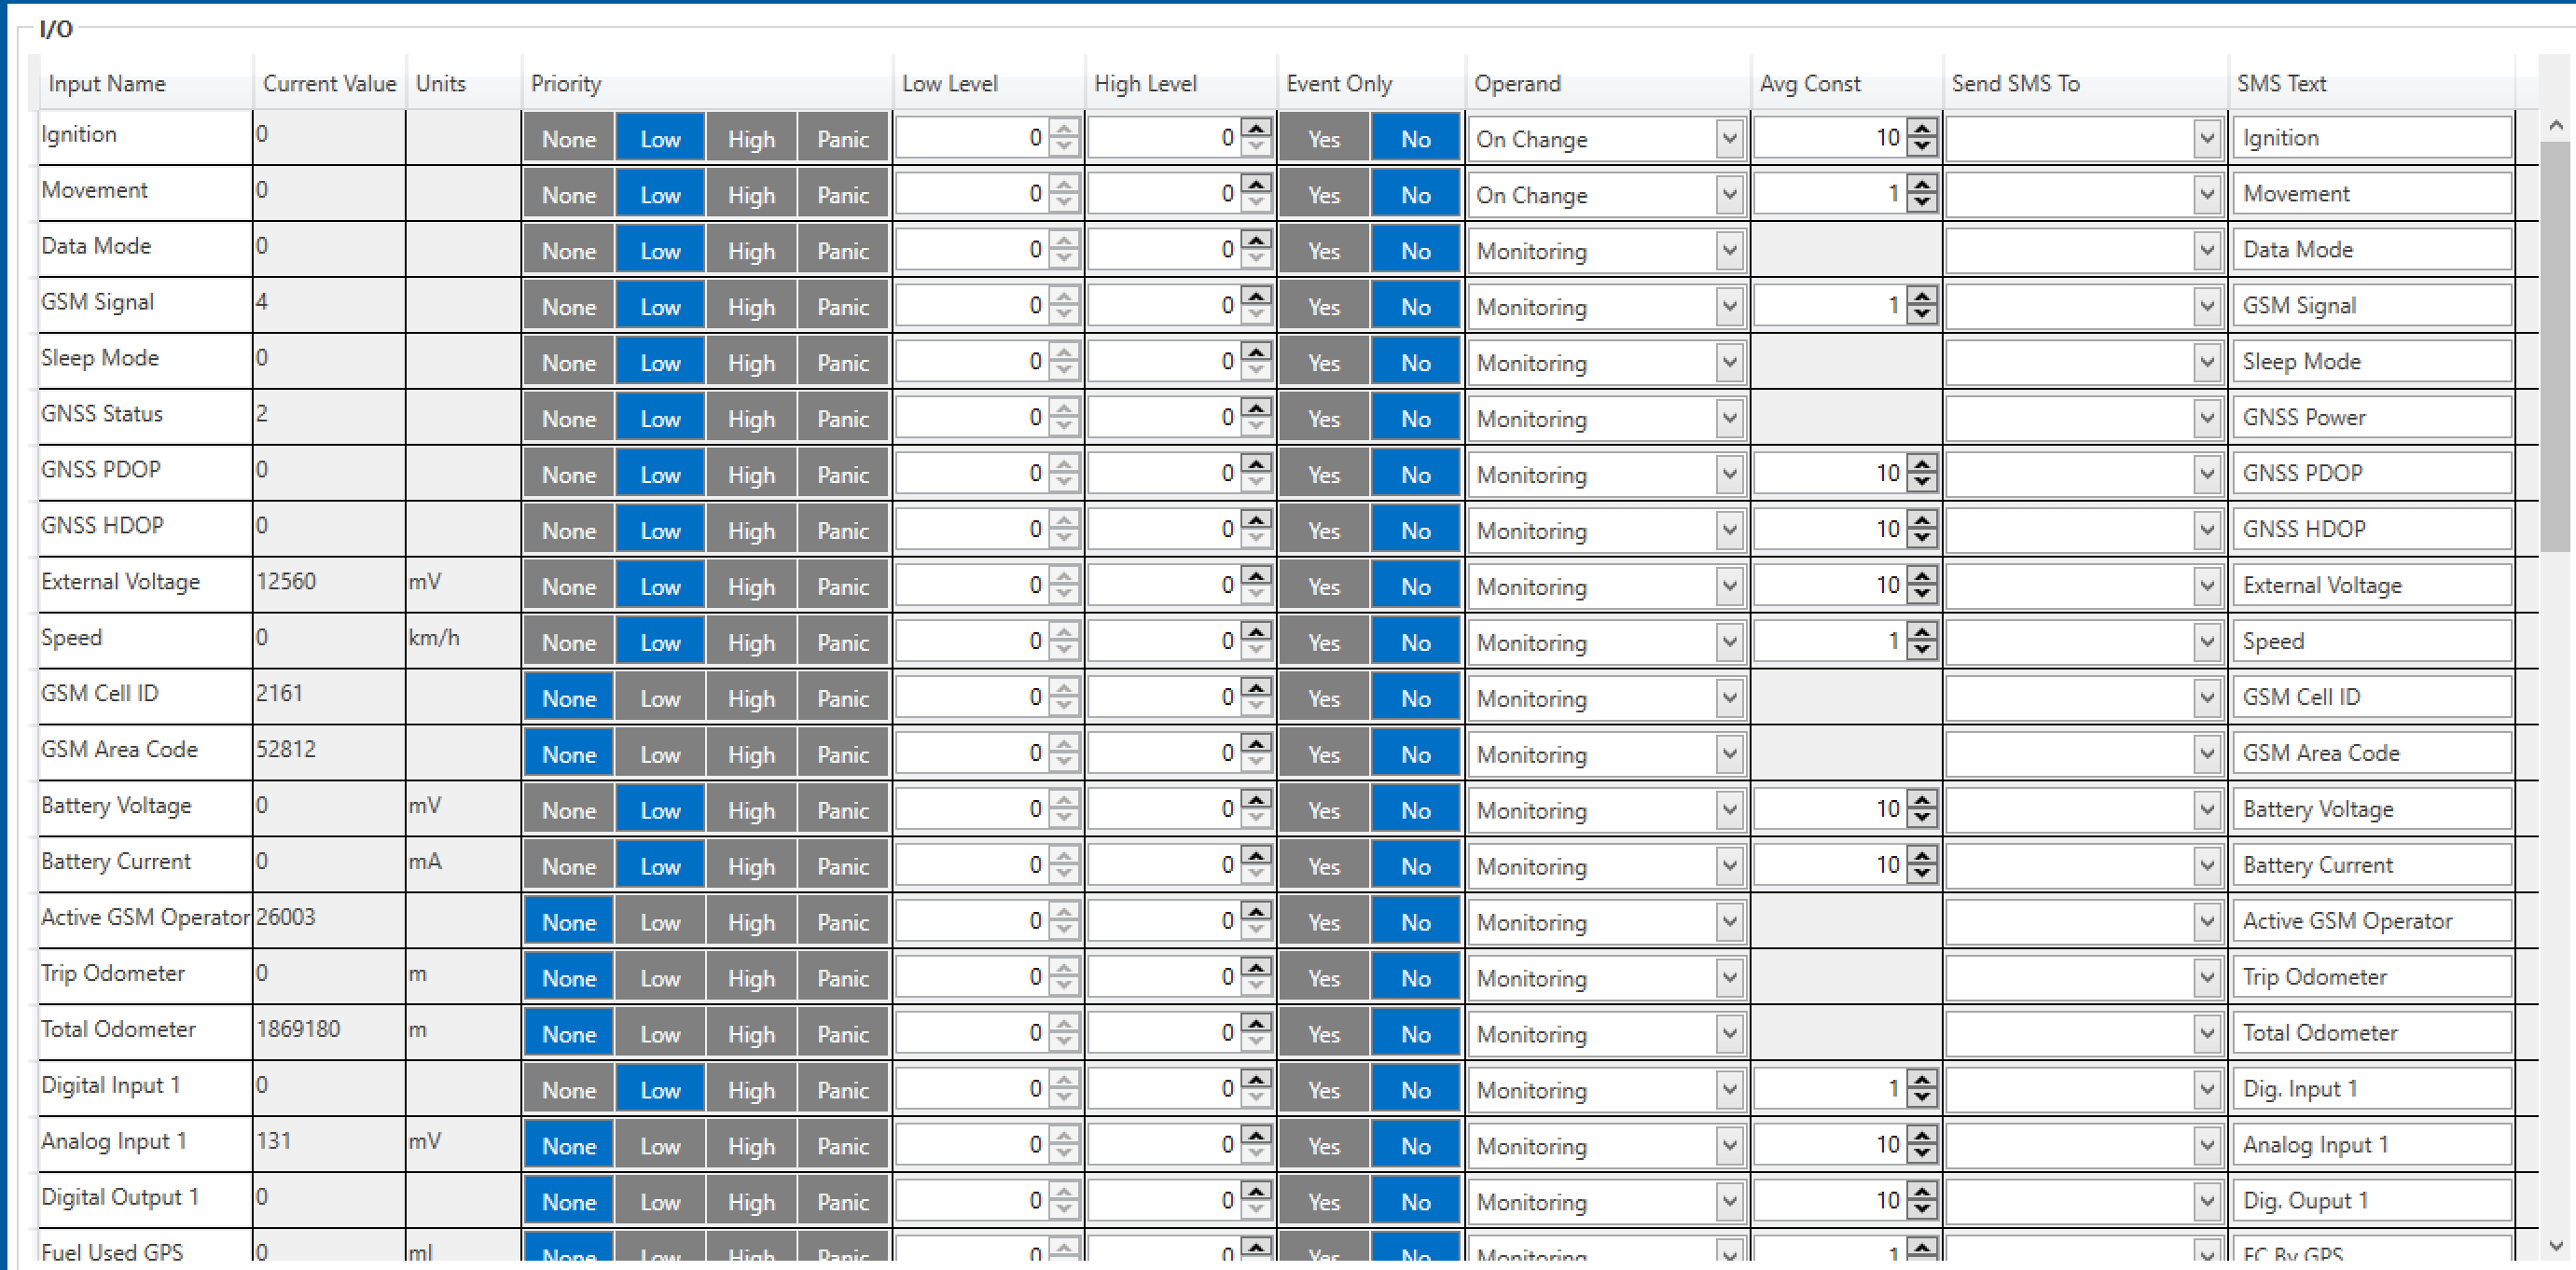This screenshot has height=1270, width=2576.
Task: Increase Ignition Avg Const with up arrow
Action: tap(1921, 129)
